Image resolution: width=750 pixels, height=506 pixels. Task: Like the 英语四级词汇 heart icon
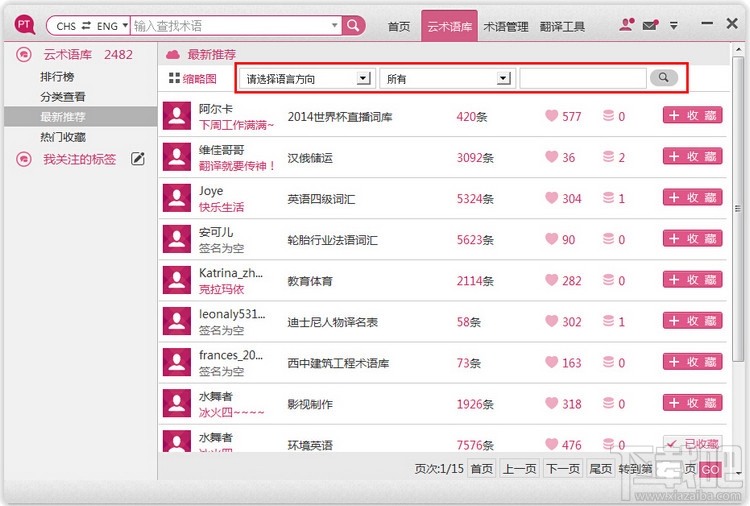click(x=551, y=198)
